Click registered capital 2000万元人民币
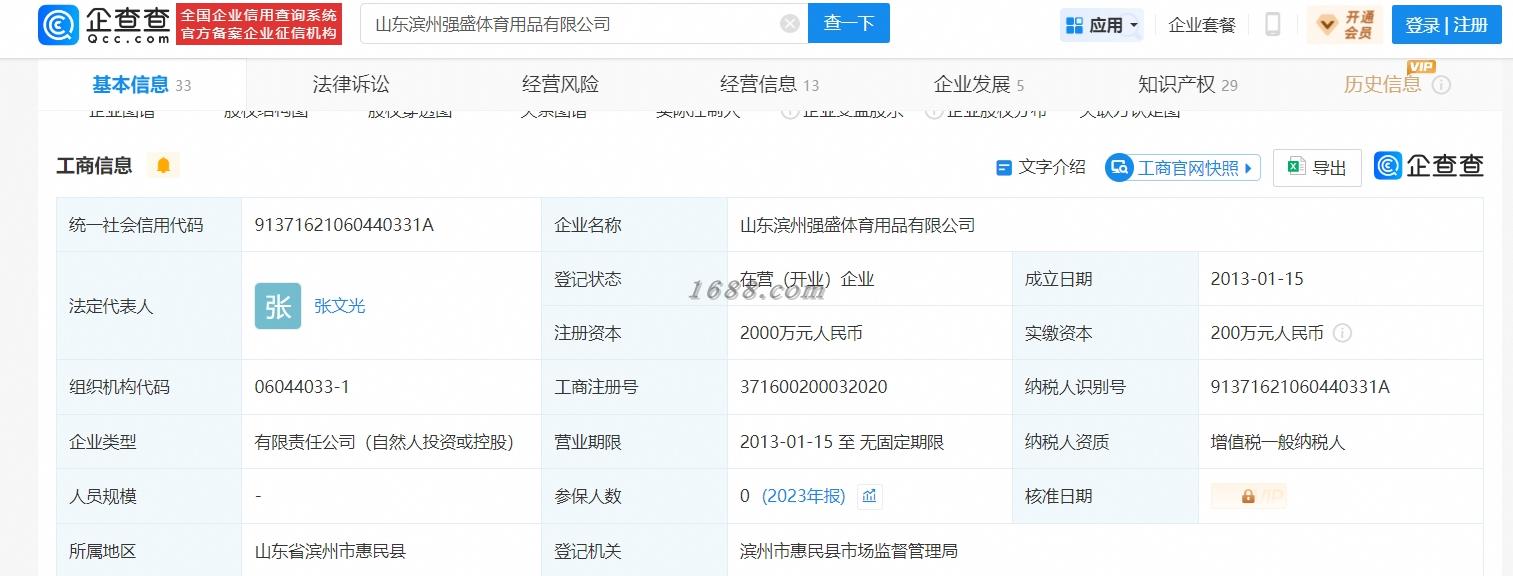This screenshot has width=1513, height=576. point(801,333)
